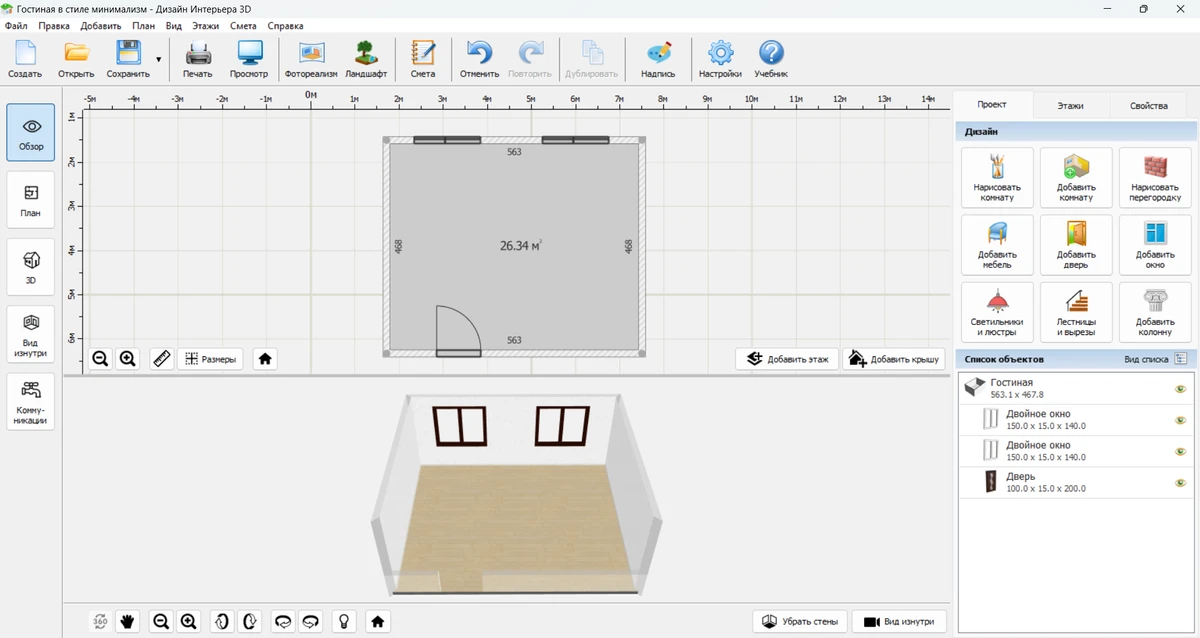
Task: Open the Учебник tutorial
Action: [x=771, y=60]
